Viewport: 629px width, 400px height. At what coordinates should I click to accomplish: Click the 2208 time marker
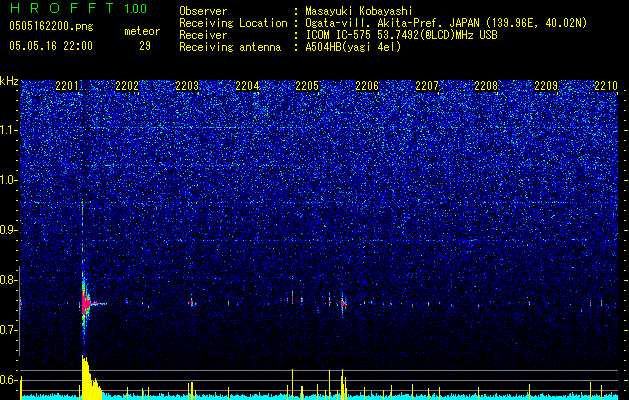tap(487, 85)
